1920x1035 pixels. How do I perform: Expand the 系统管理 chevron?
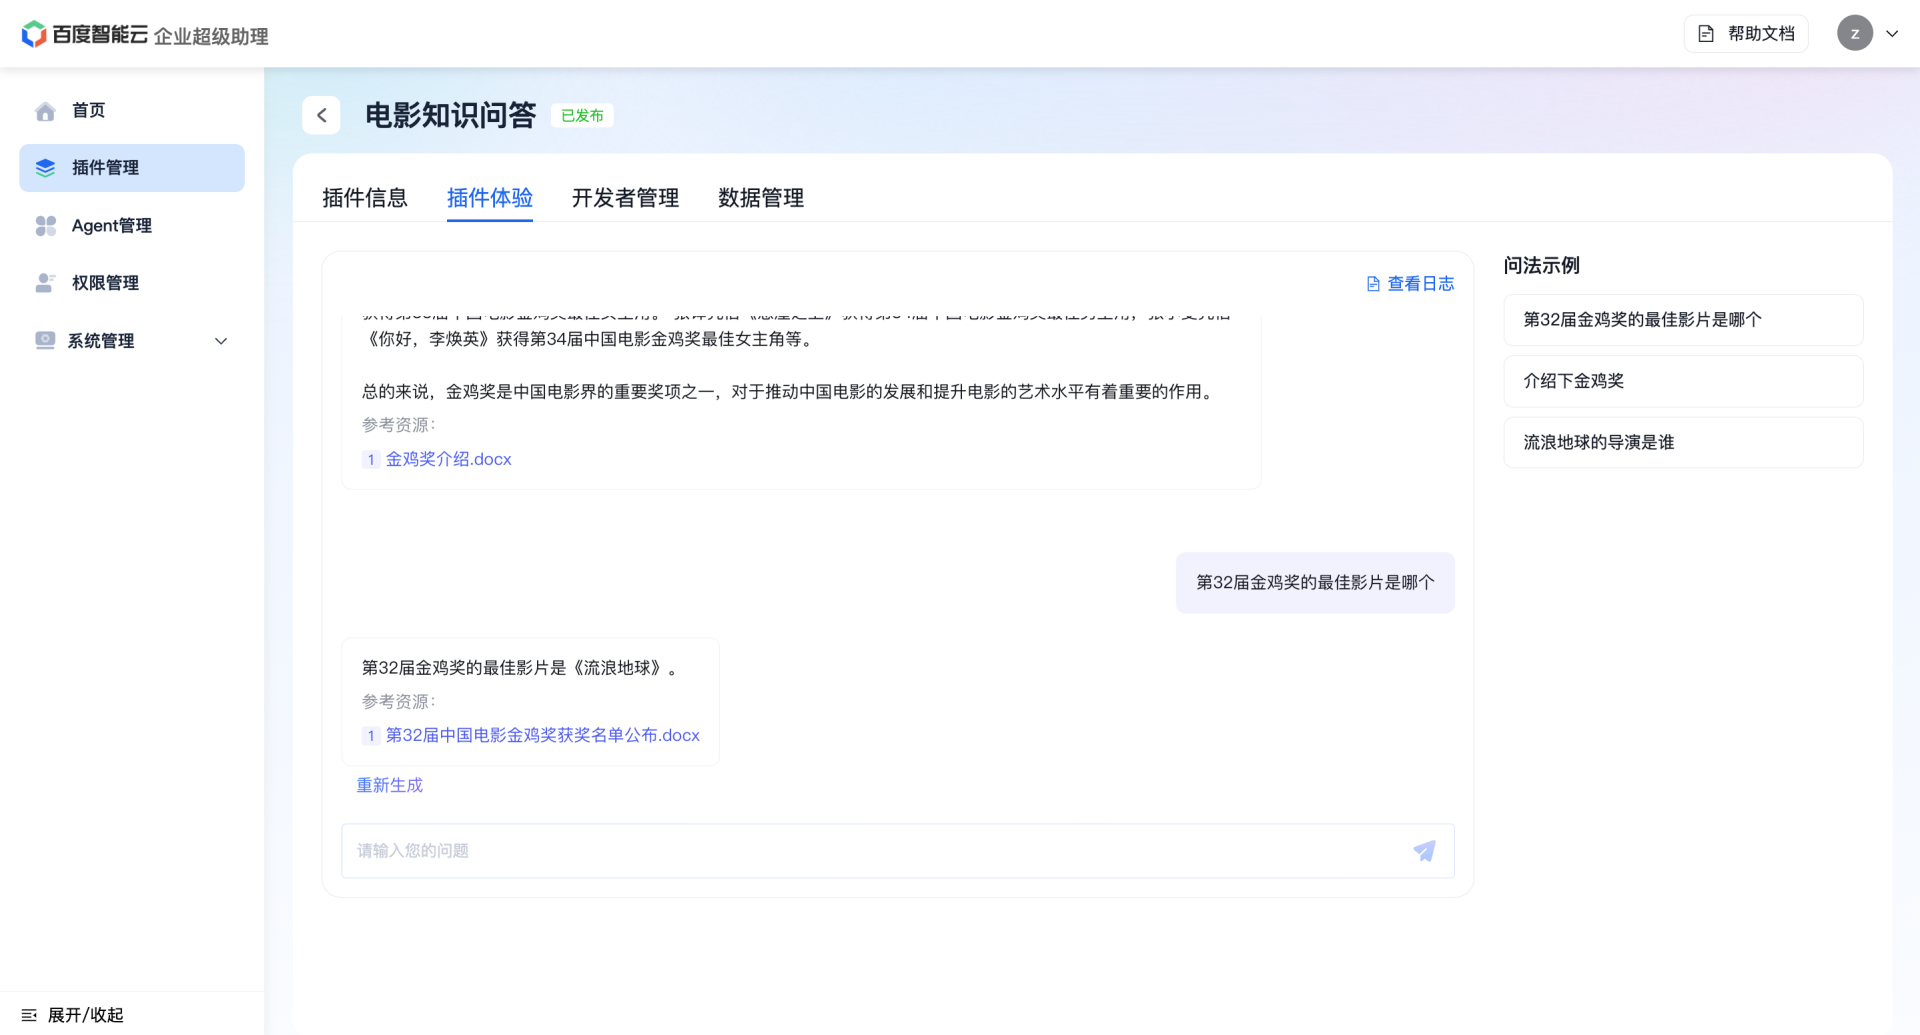coord(221,341)
